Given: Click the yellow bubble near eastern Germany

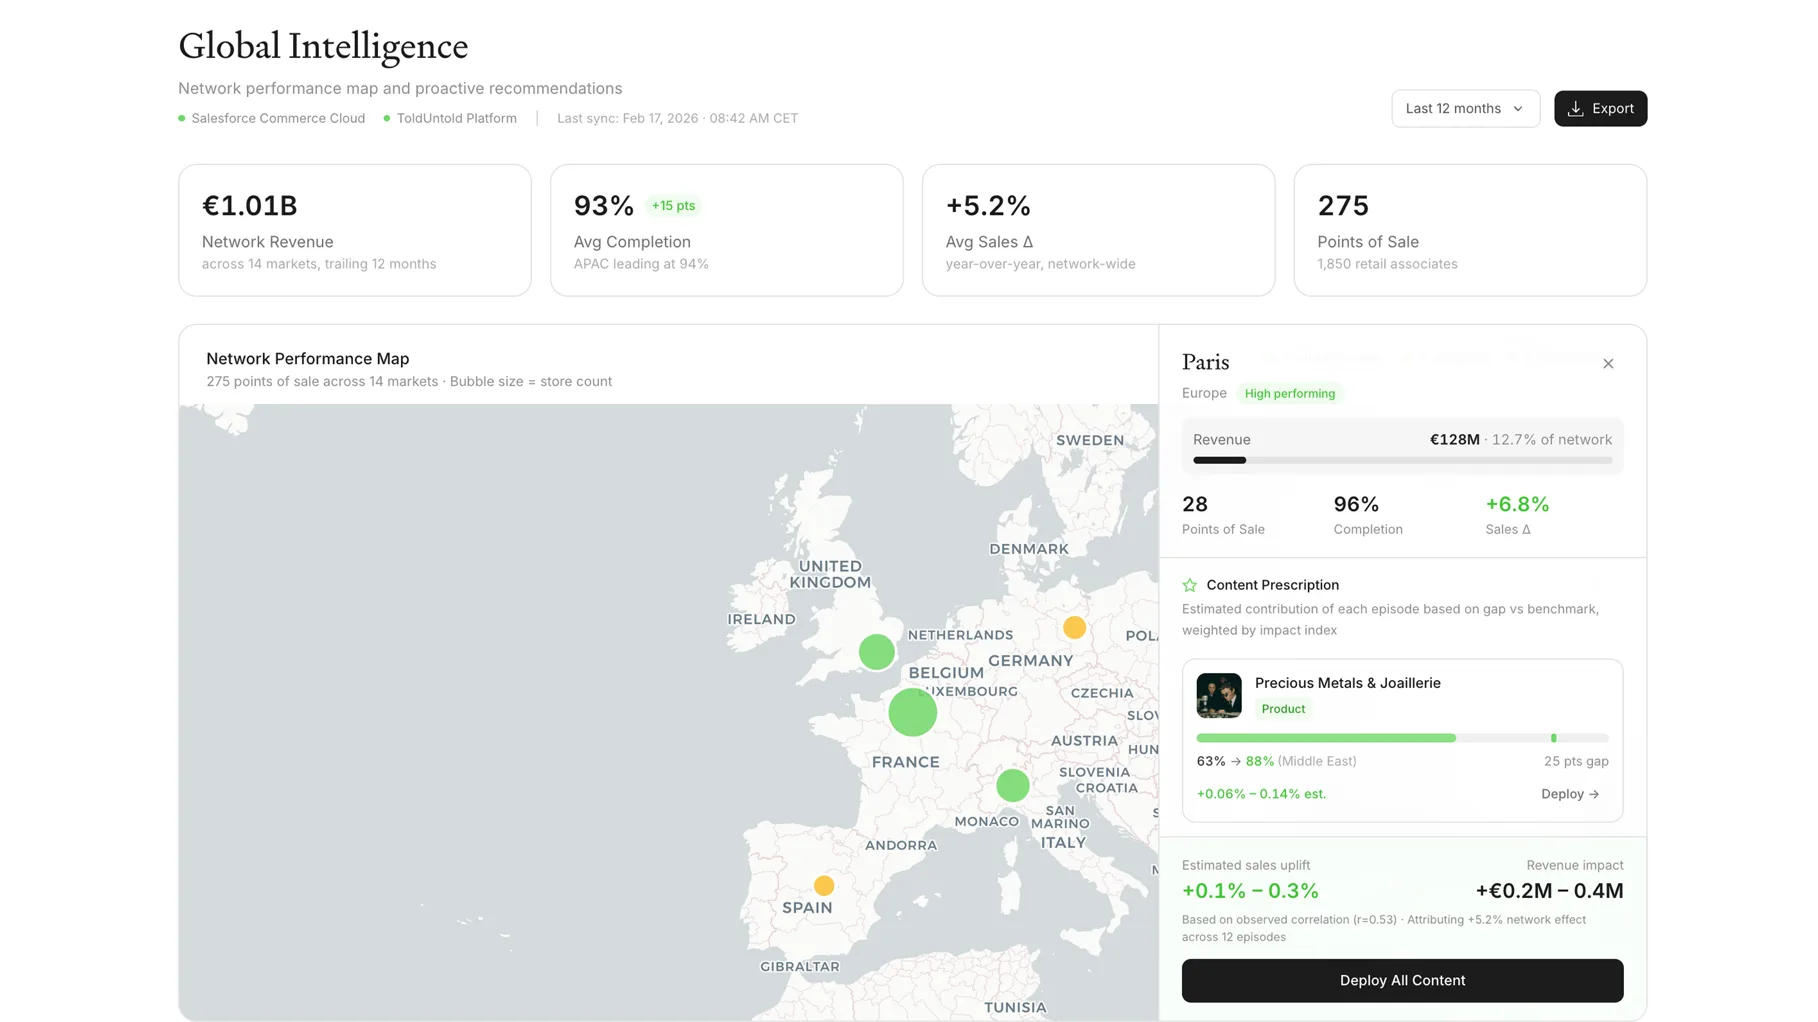Looking at the screenshot, I should (1074, 628).
